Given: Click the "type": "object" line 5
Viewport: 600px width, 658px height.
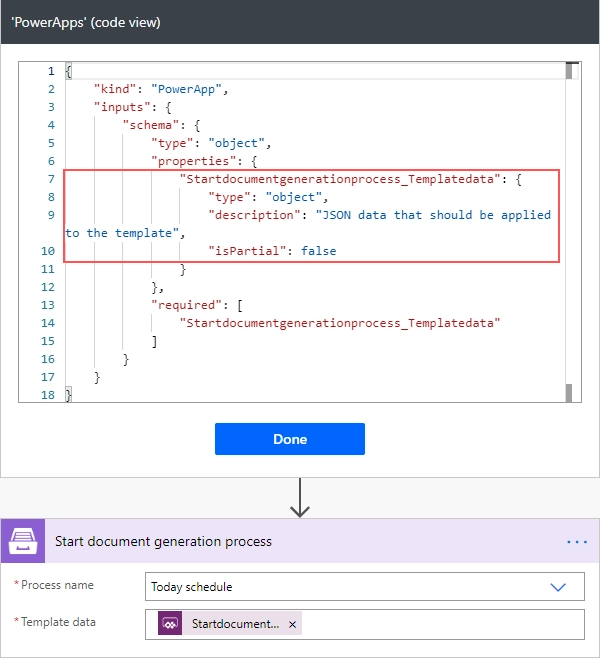Looking at the screenshot, I should [x=211, y=143].
